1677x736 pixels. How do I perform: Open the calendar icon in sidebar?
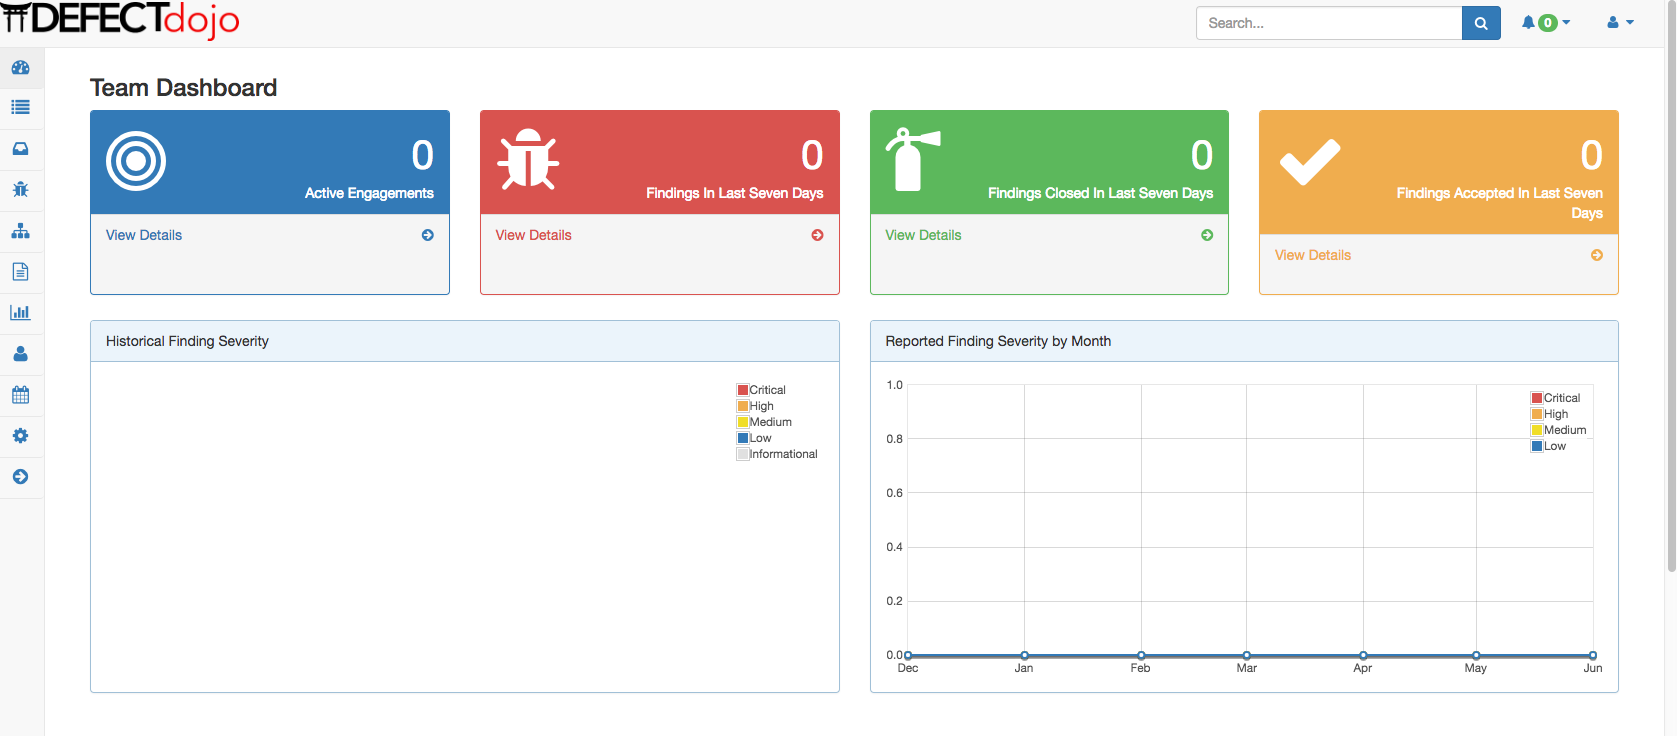click(20, 395)
